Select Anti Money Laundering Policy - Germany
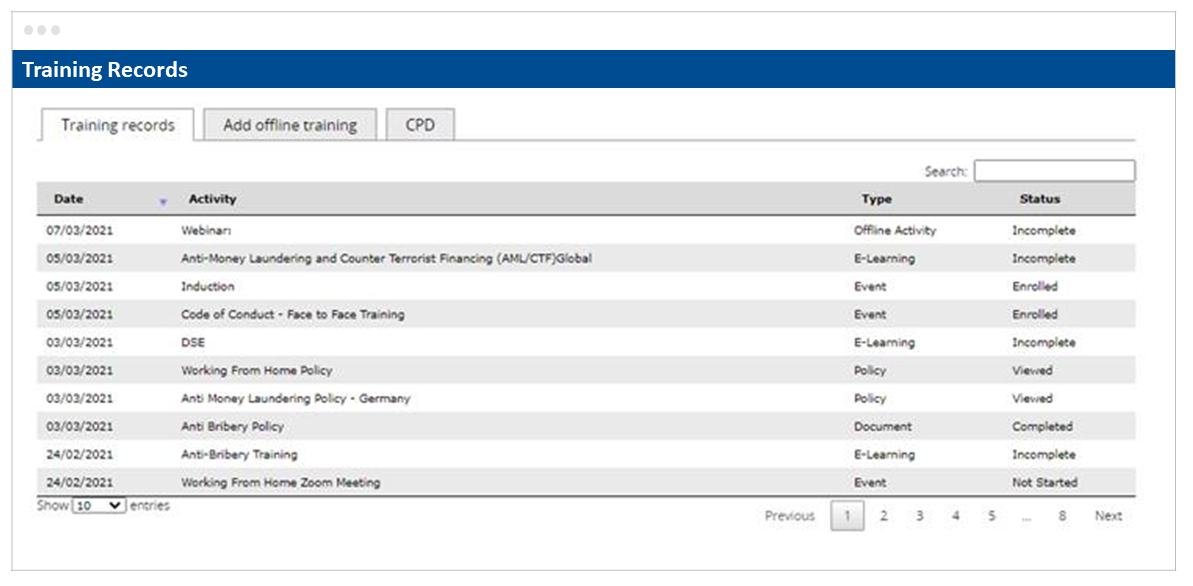 point(296,399)
